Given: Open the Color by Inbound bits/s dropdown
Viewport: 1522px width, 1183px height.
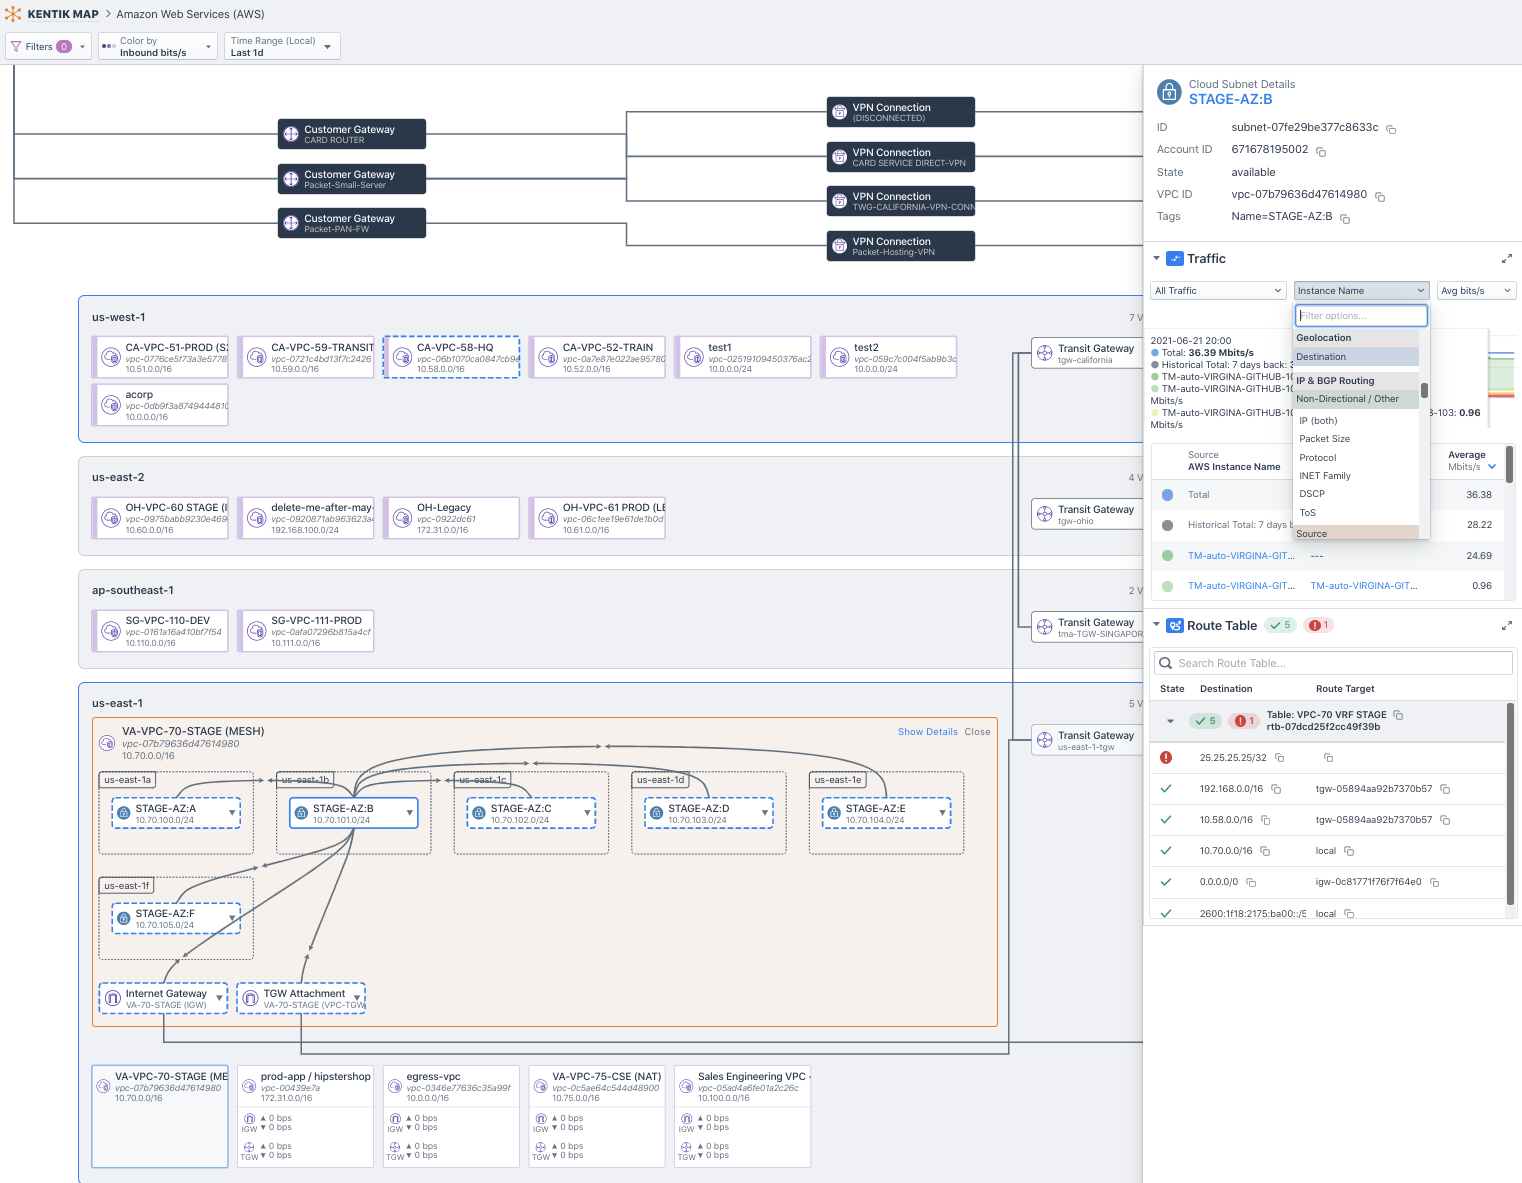Looking at the screenshot, I should coord(158,46).
